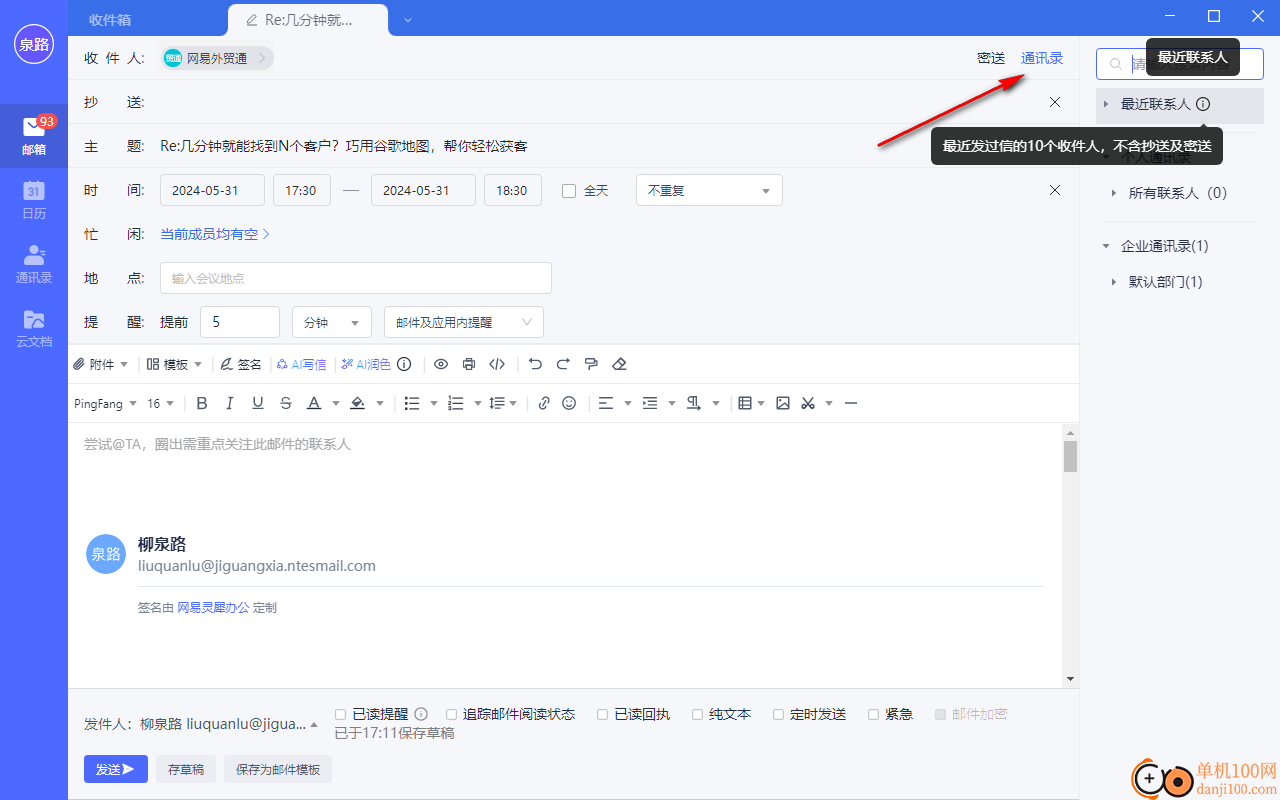The height and width of the screenshot is (800, 1280).
Task: Mark the mail as 紧急 urgent
Action: (873, 714)
